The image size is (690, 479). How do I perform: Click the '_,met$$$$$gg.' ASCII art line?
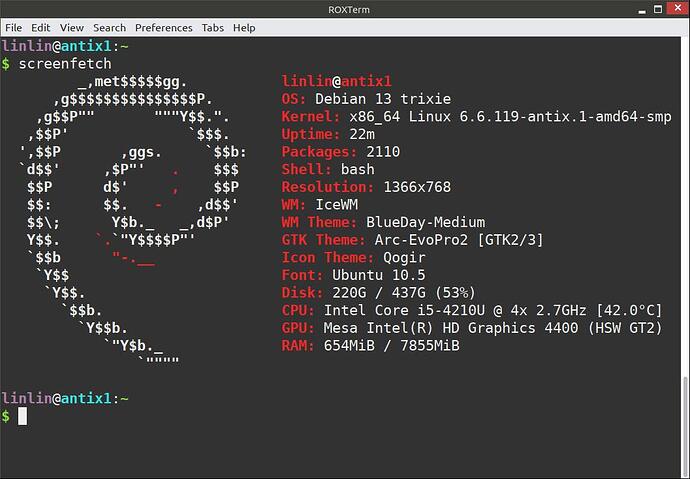click(132, 81)
